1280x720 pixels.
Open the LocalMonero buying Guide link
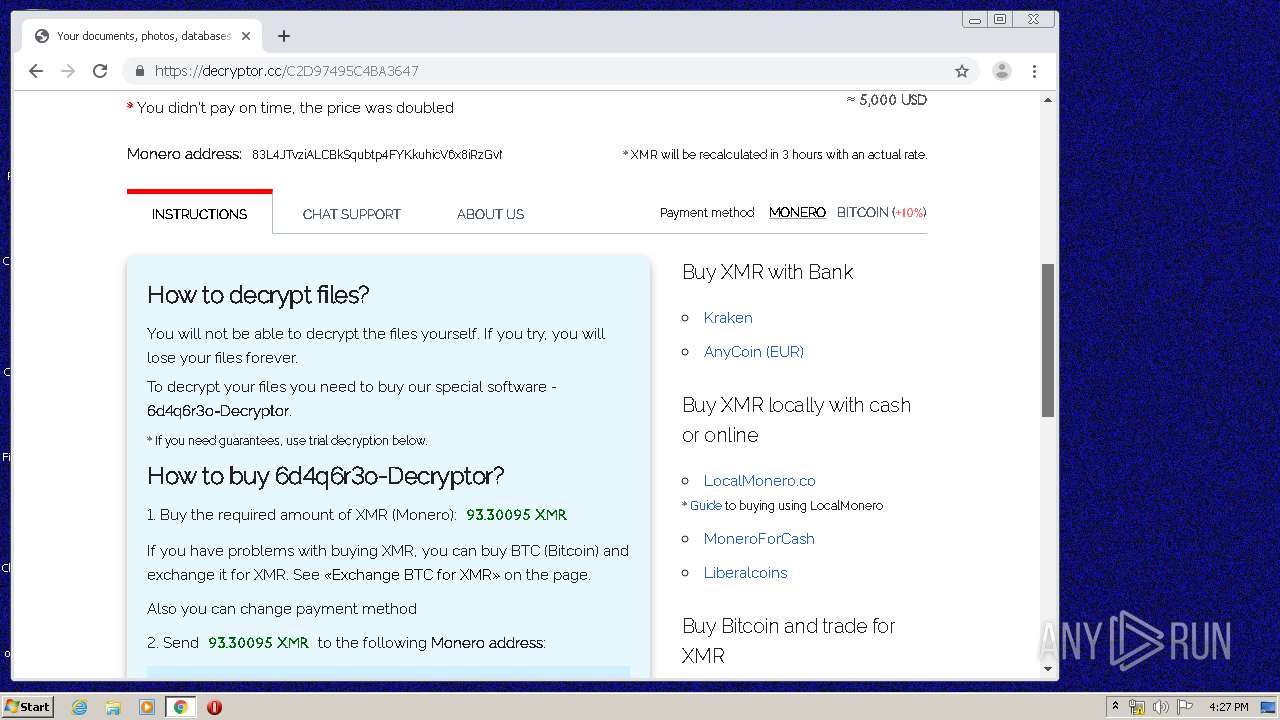pos(705,506)
